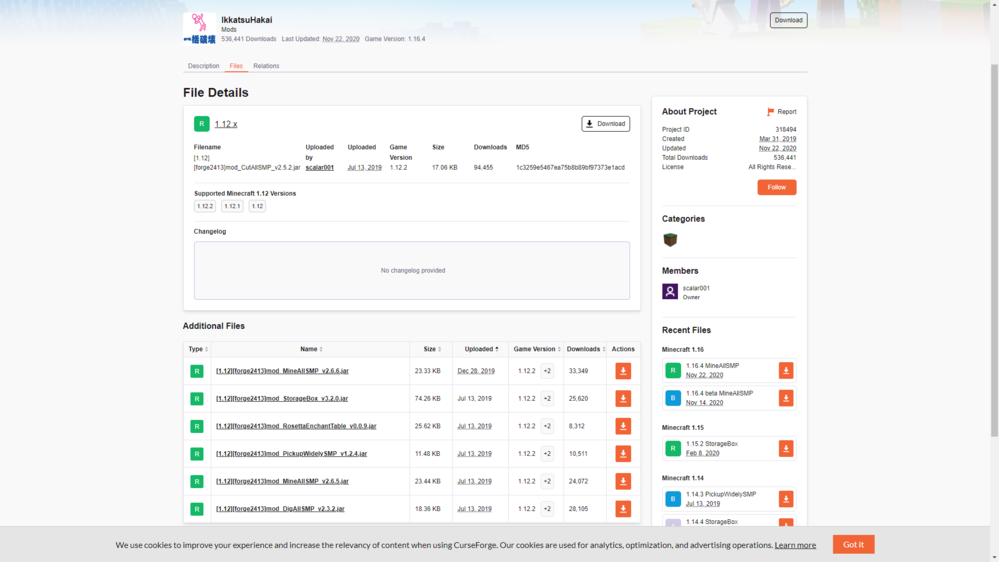
Task: Open the PickupWidelySMP_v1.2.4.jar file link
Action: (291, 454)
